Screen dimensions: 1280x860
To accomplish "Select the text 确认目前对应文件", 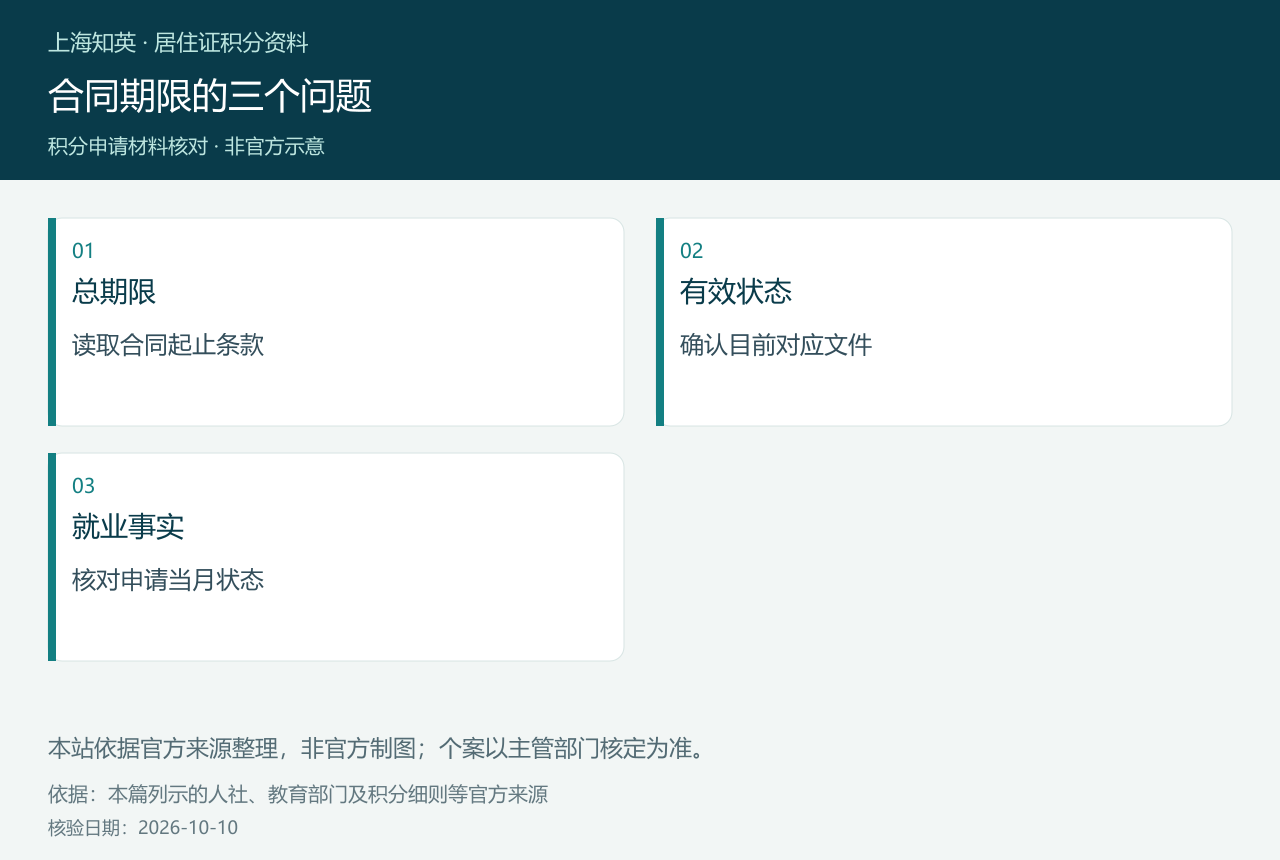I will point(776,345).
